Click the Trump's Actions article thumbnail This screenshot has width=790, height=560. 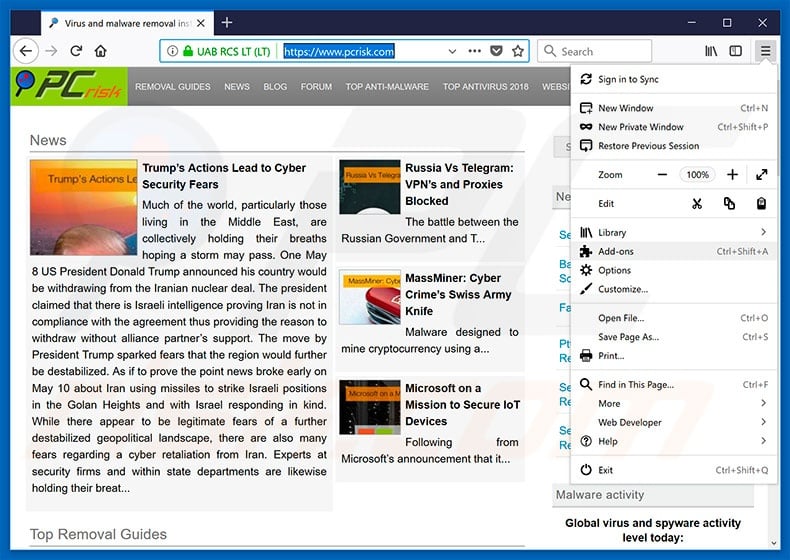84,207
